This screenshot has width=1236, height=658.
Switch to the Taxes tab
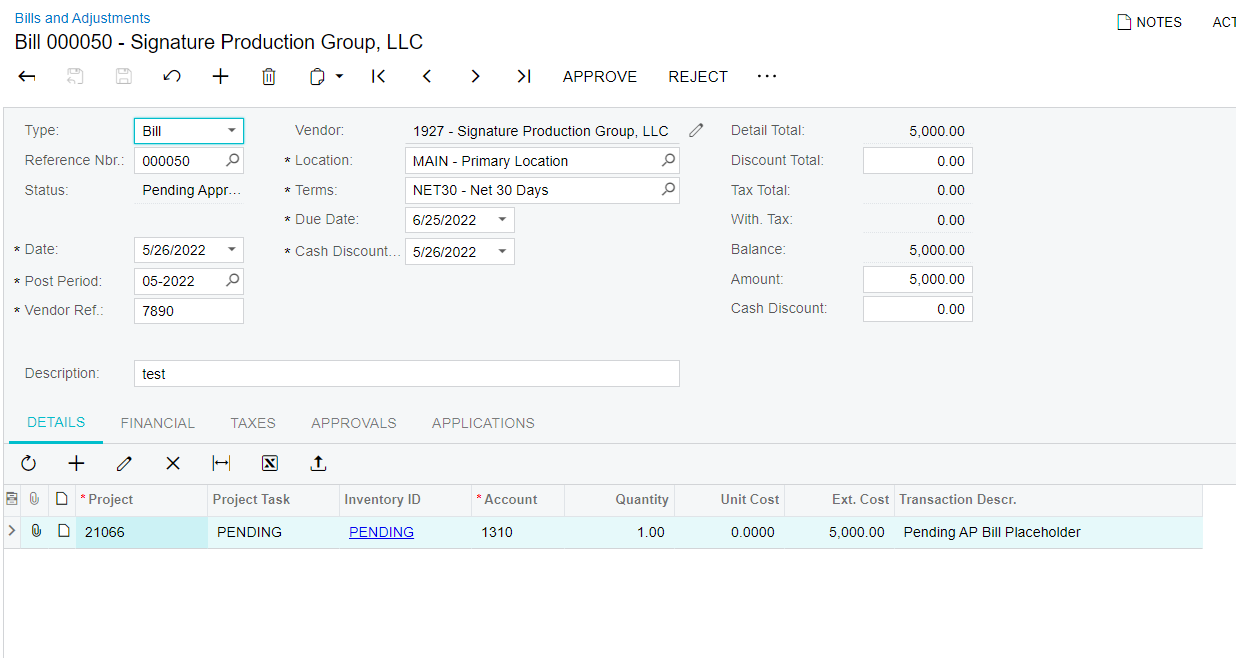pyautogui.click(x=253, y=423)
